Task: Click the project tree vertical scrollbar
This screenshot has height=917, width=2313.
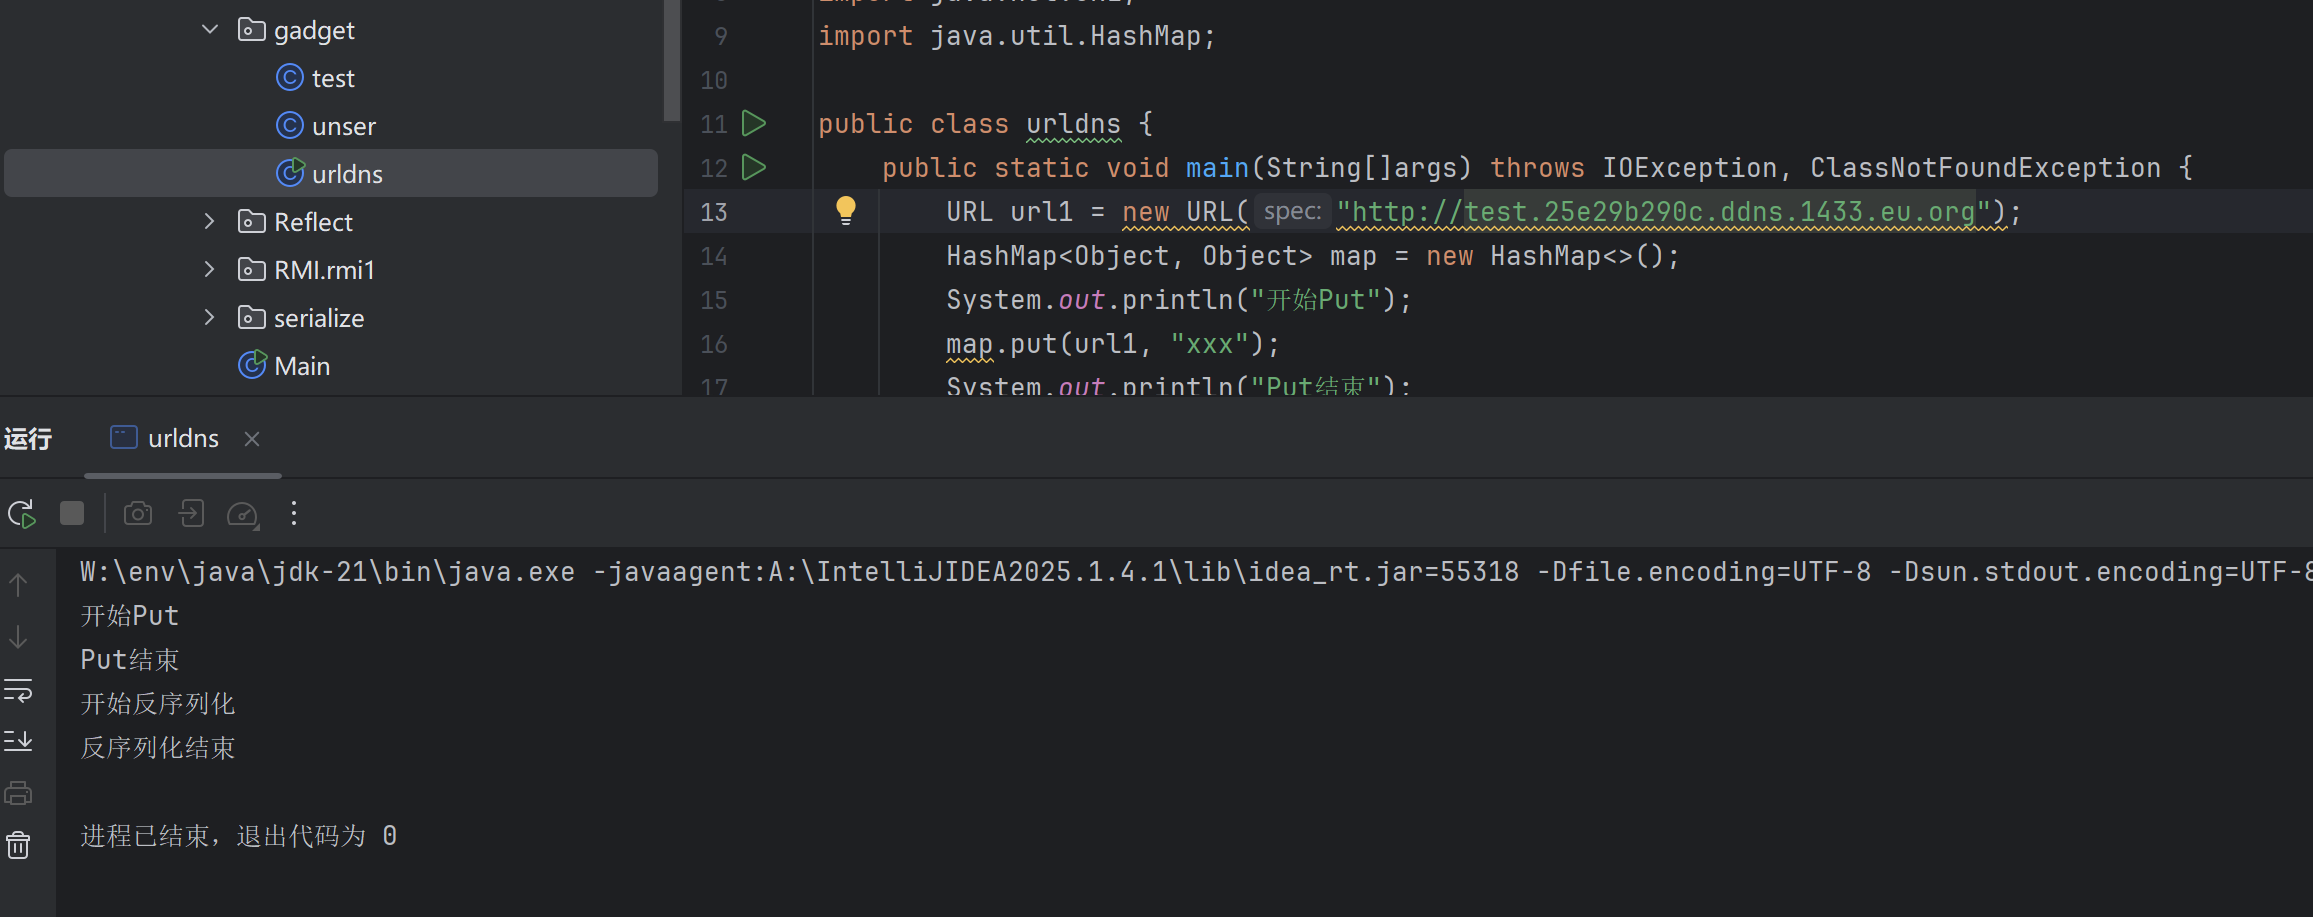Action: [672, 60]
